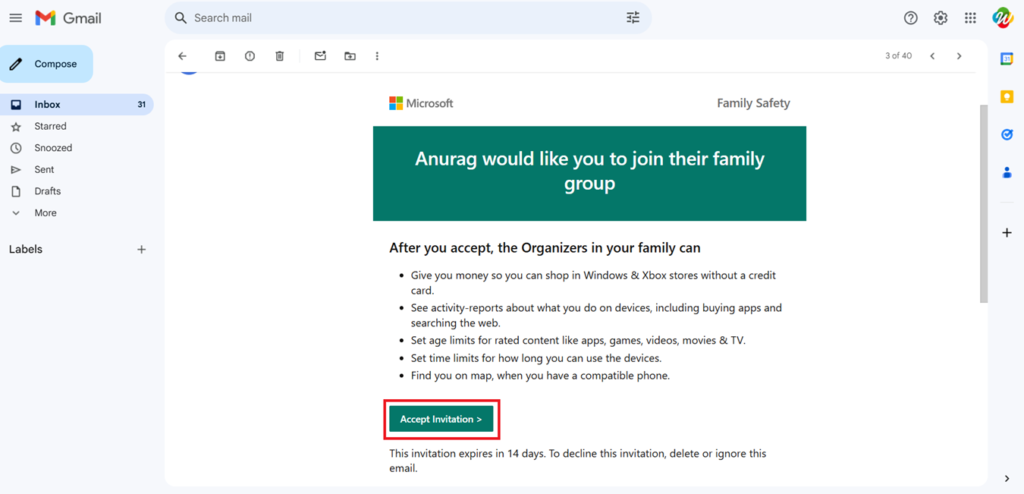Delete this email with trash icon
The height and width of the screenshot is (494, 1024).
(280, 56)
